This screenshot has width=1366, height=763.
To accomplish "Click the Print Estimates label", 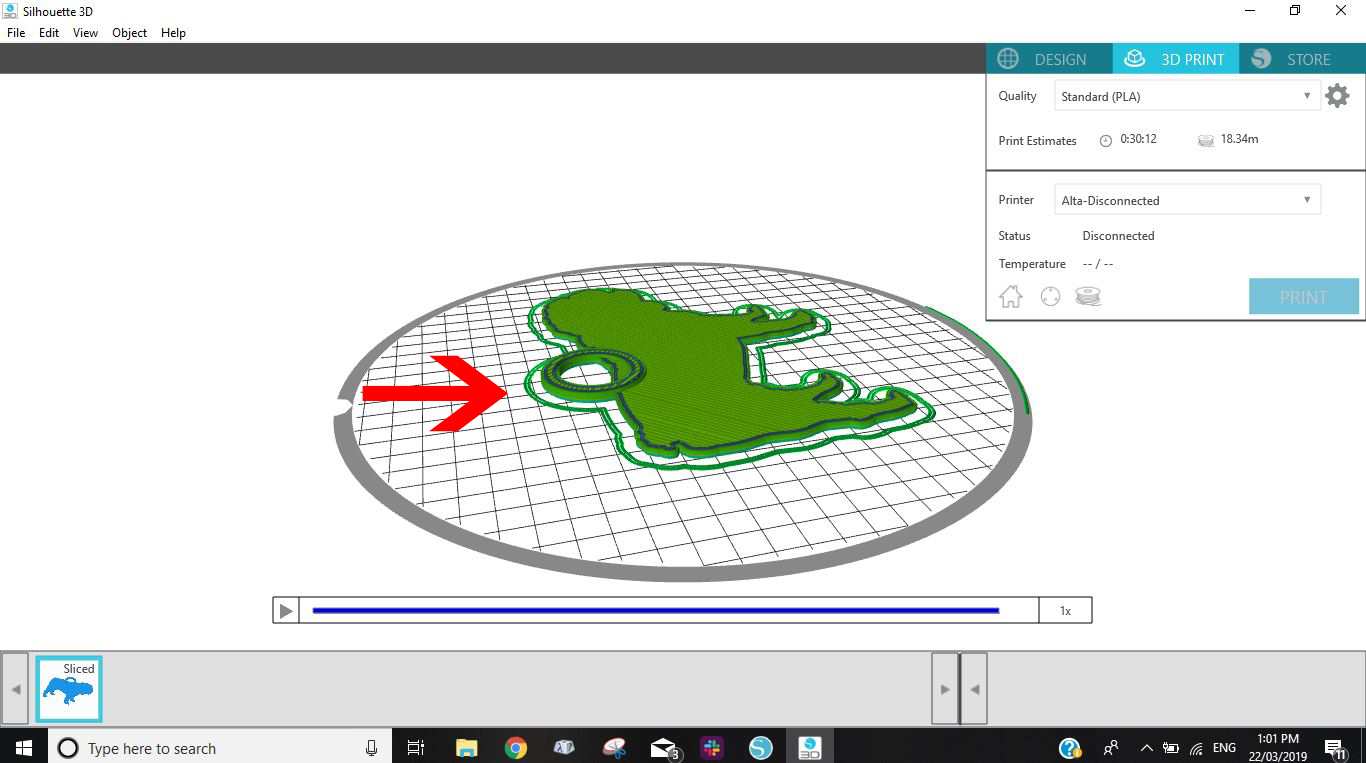I will [1037, 141].
